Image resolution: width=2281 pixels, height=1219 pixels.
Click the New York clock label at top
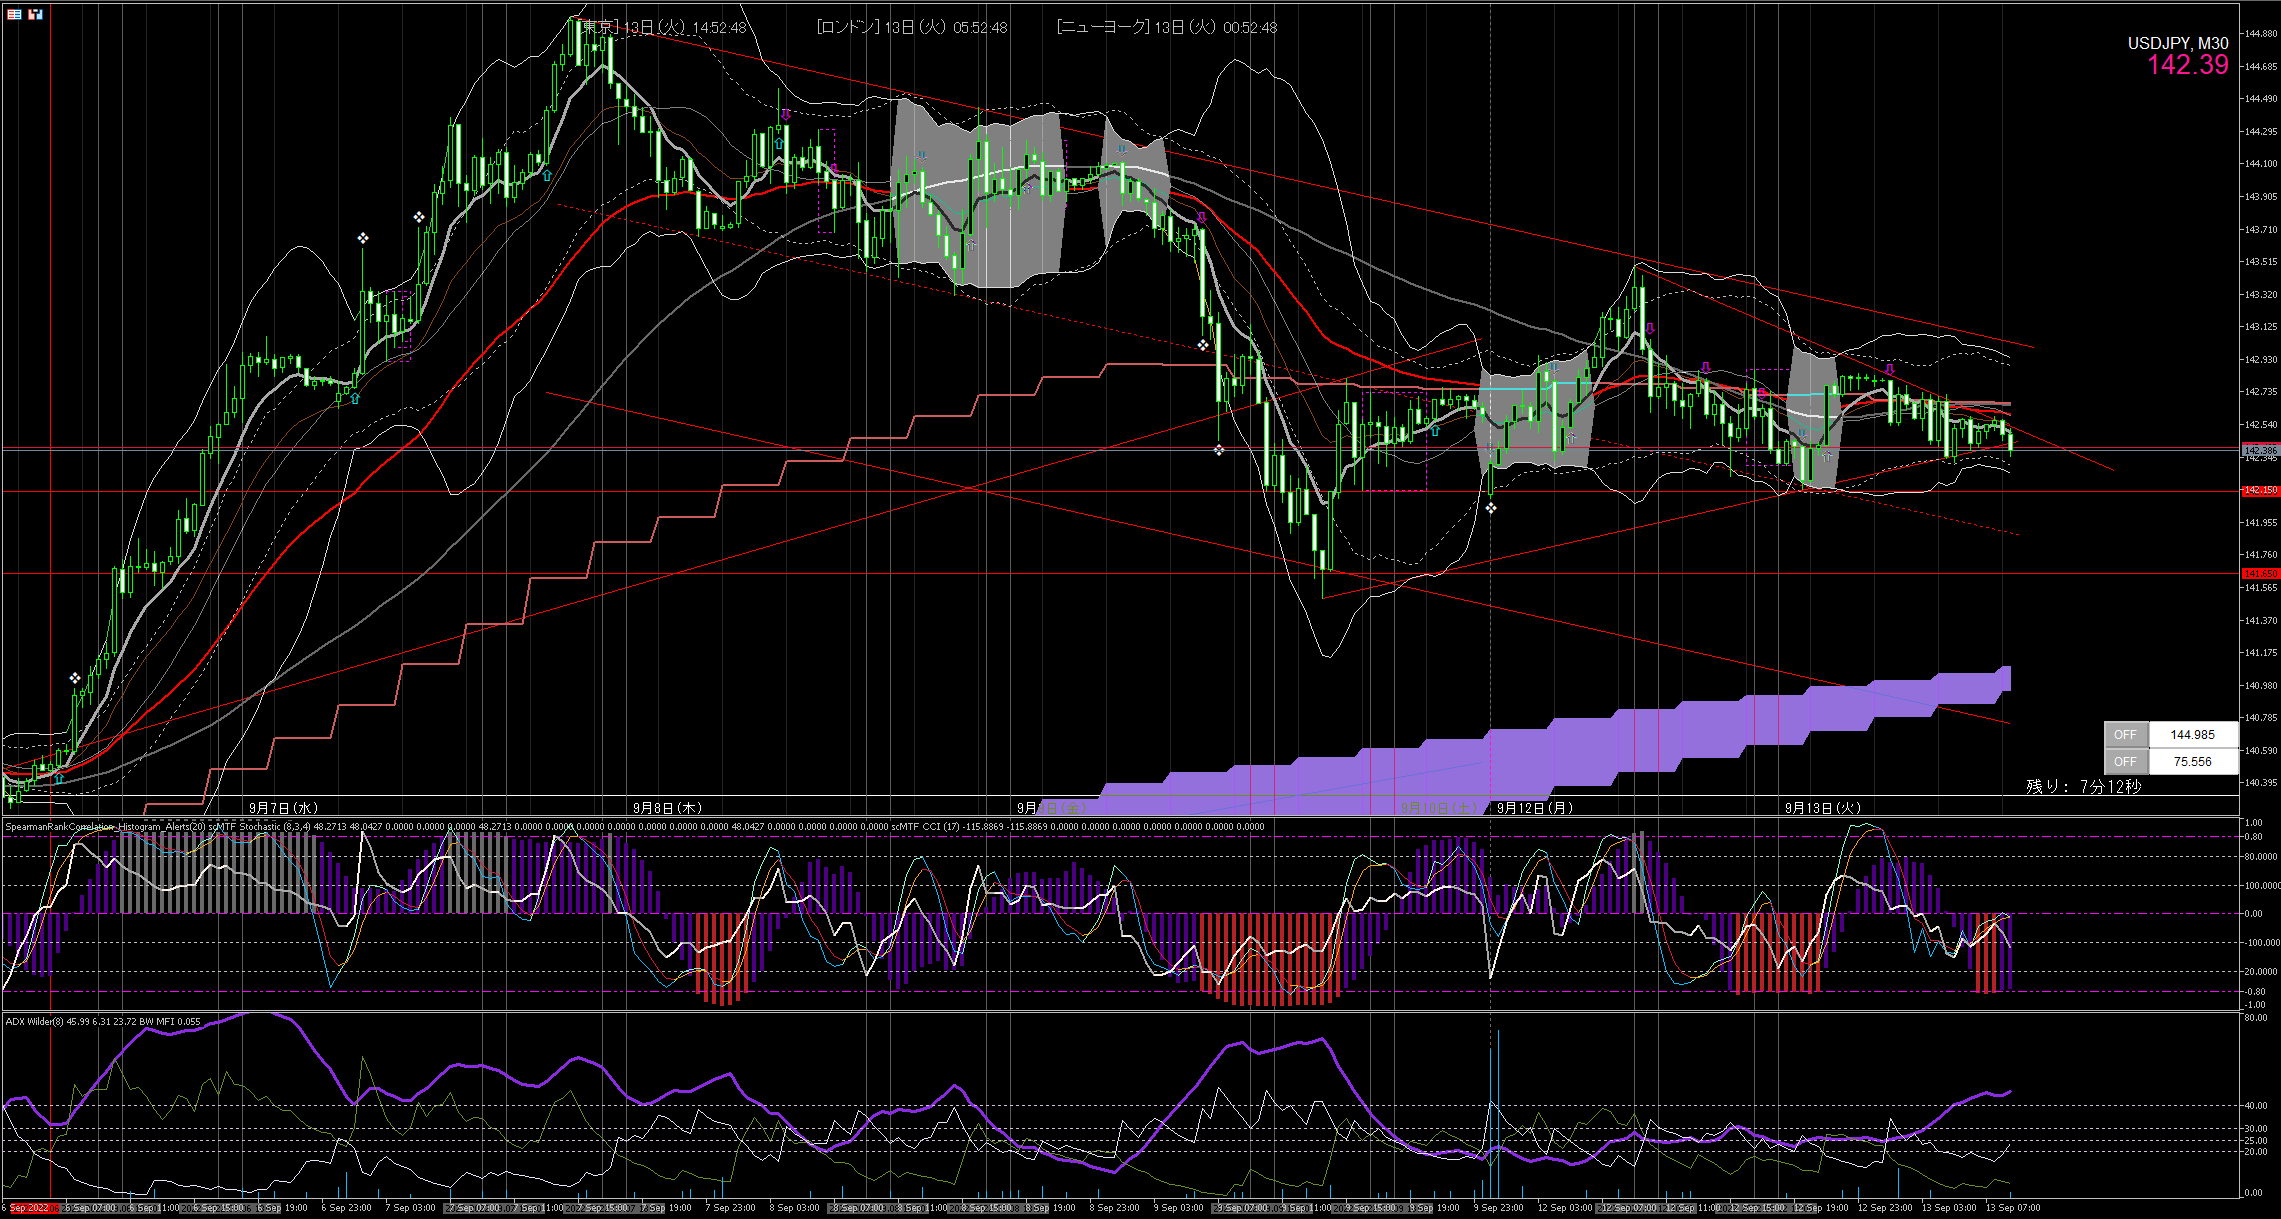(1166, 28)
